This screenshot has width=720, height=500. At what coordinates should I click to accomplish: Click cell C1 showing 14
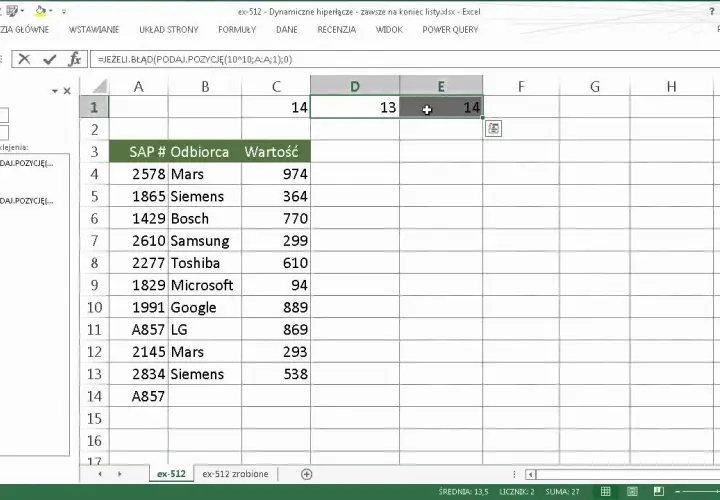click(276, 107)
